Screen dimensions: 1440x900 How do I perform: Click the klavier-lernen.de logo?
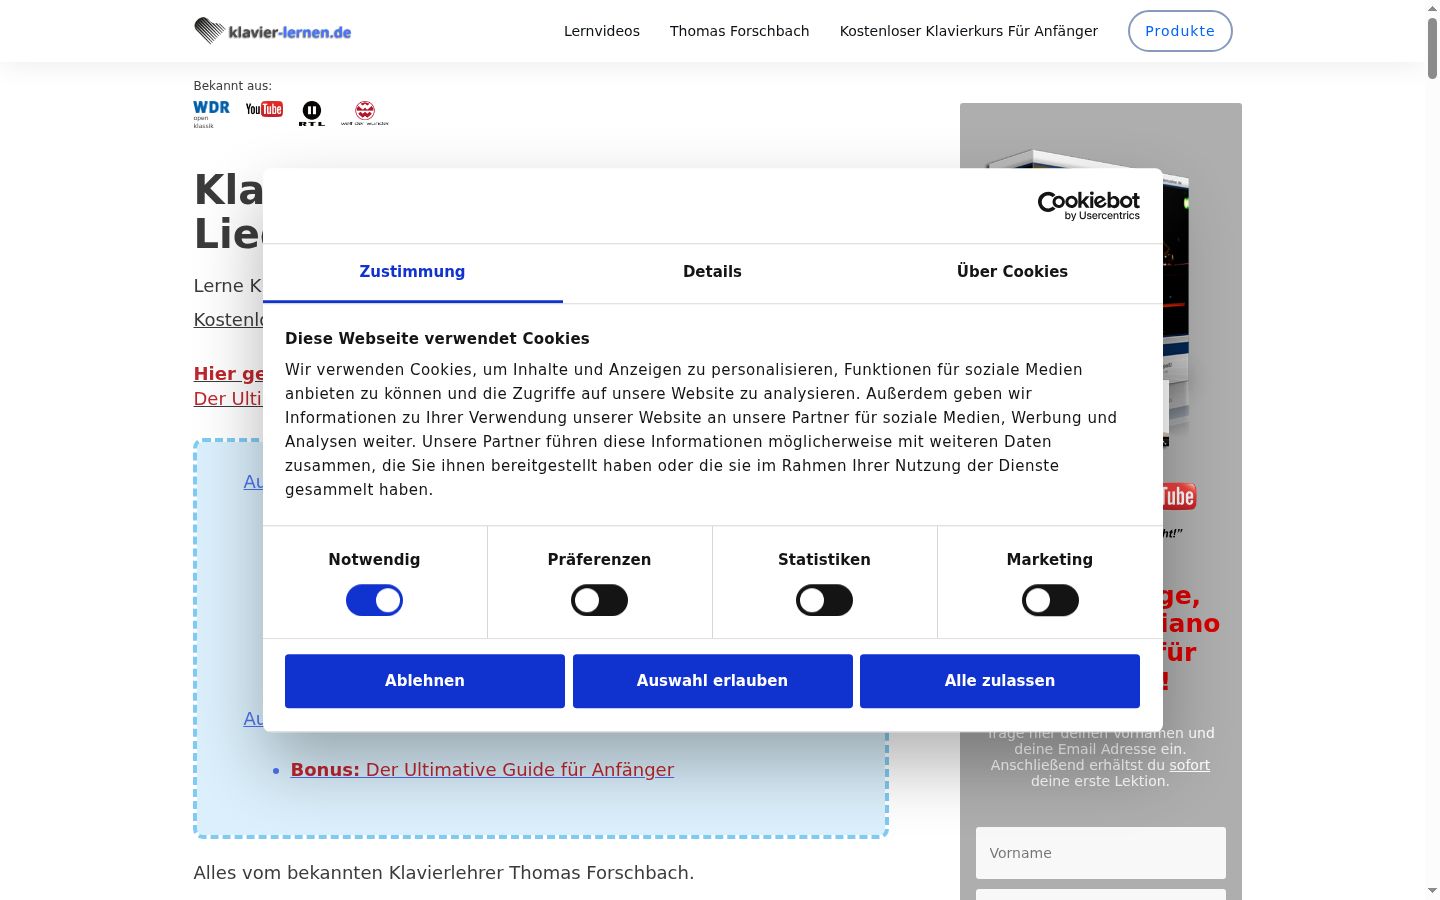[273, 31]
